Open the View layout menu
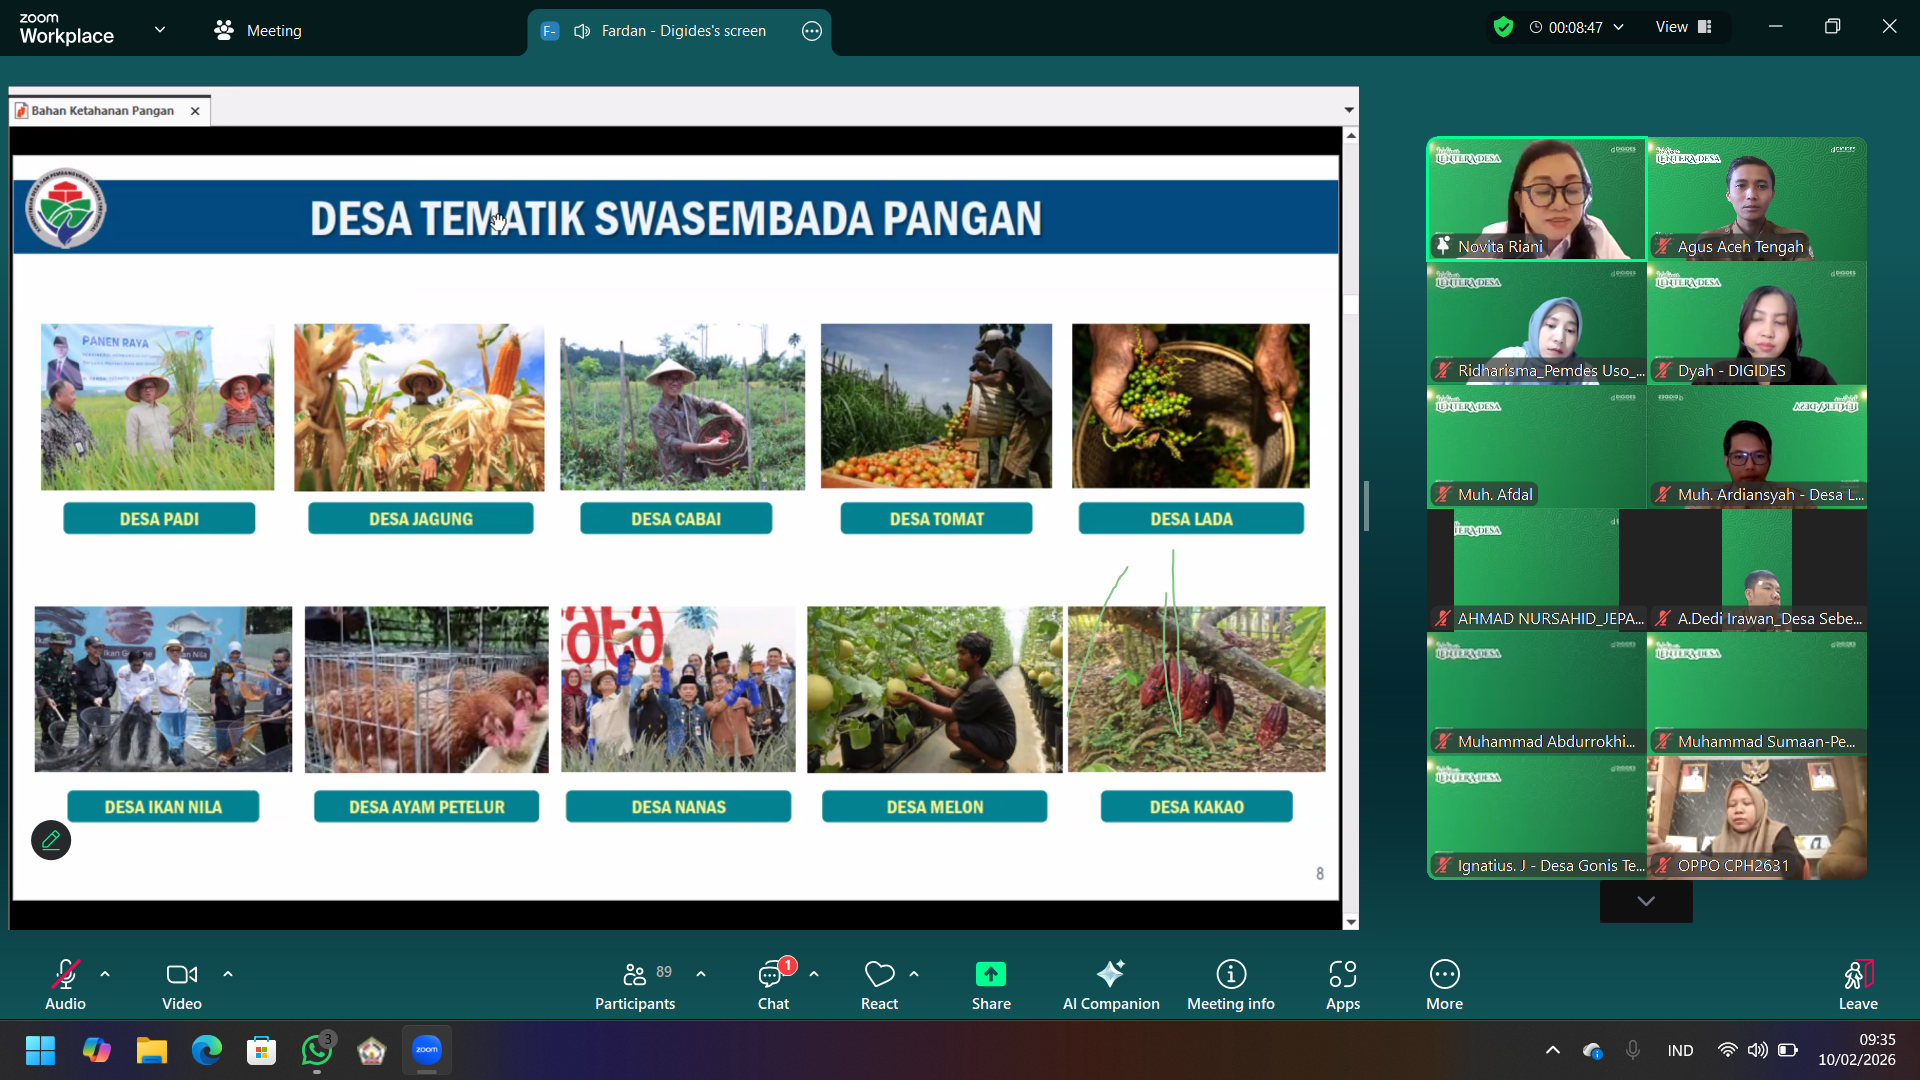Image resolution: width=1920 pixels, height=1080 pixels. pos(1683,27)
